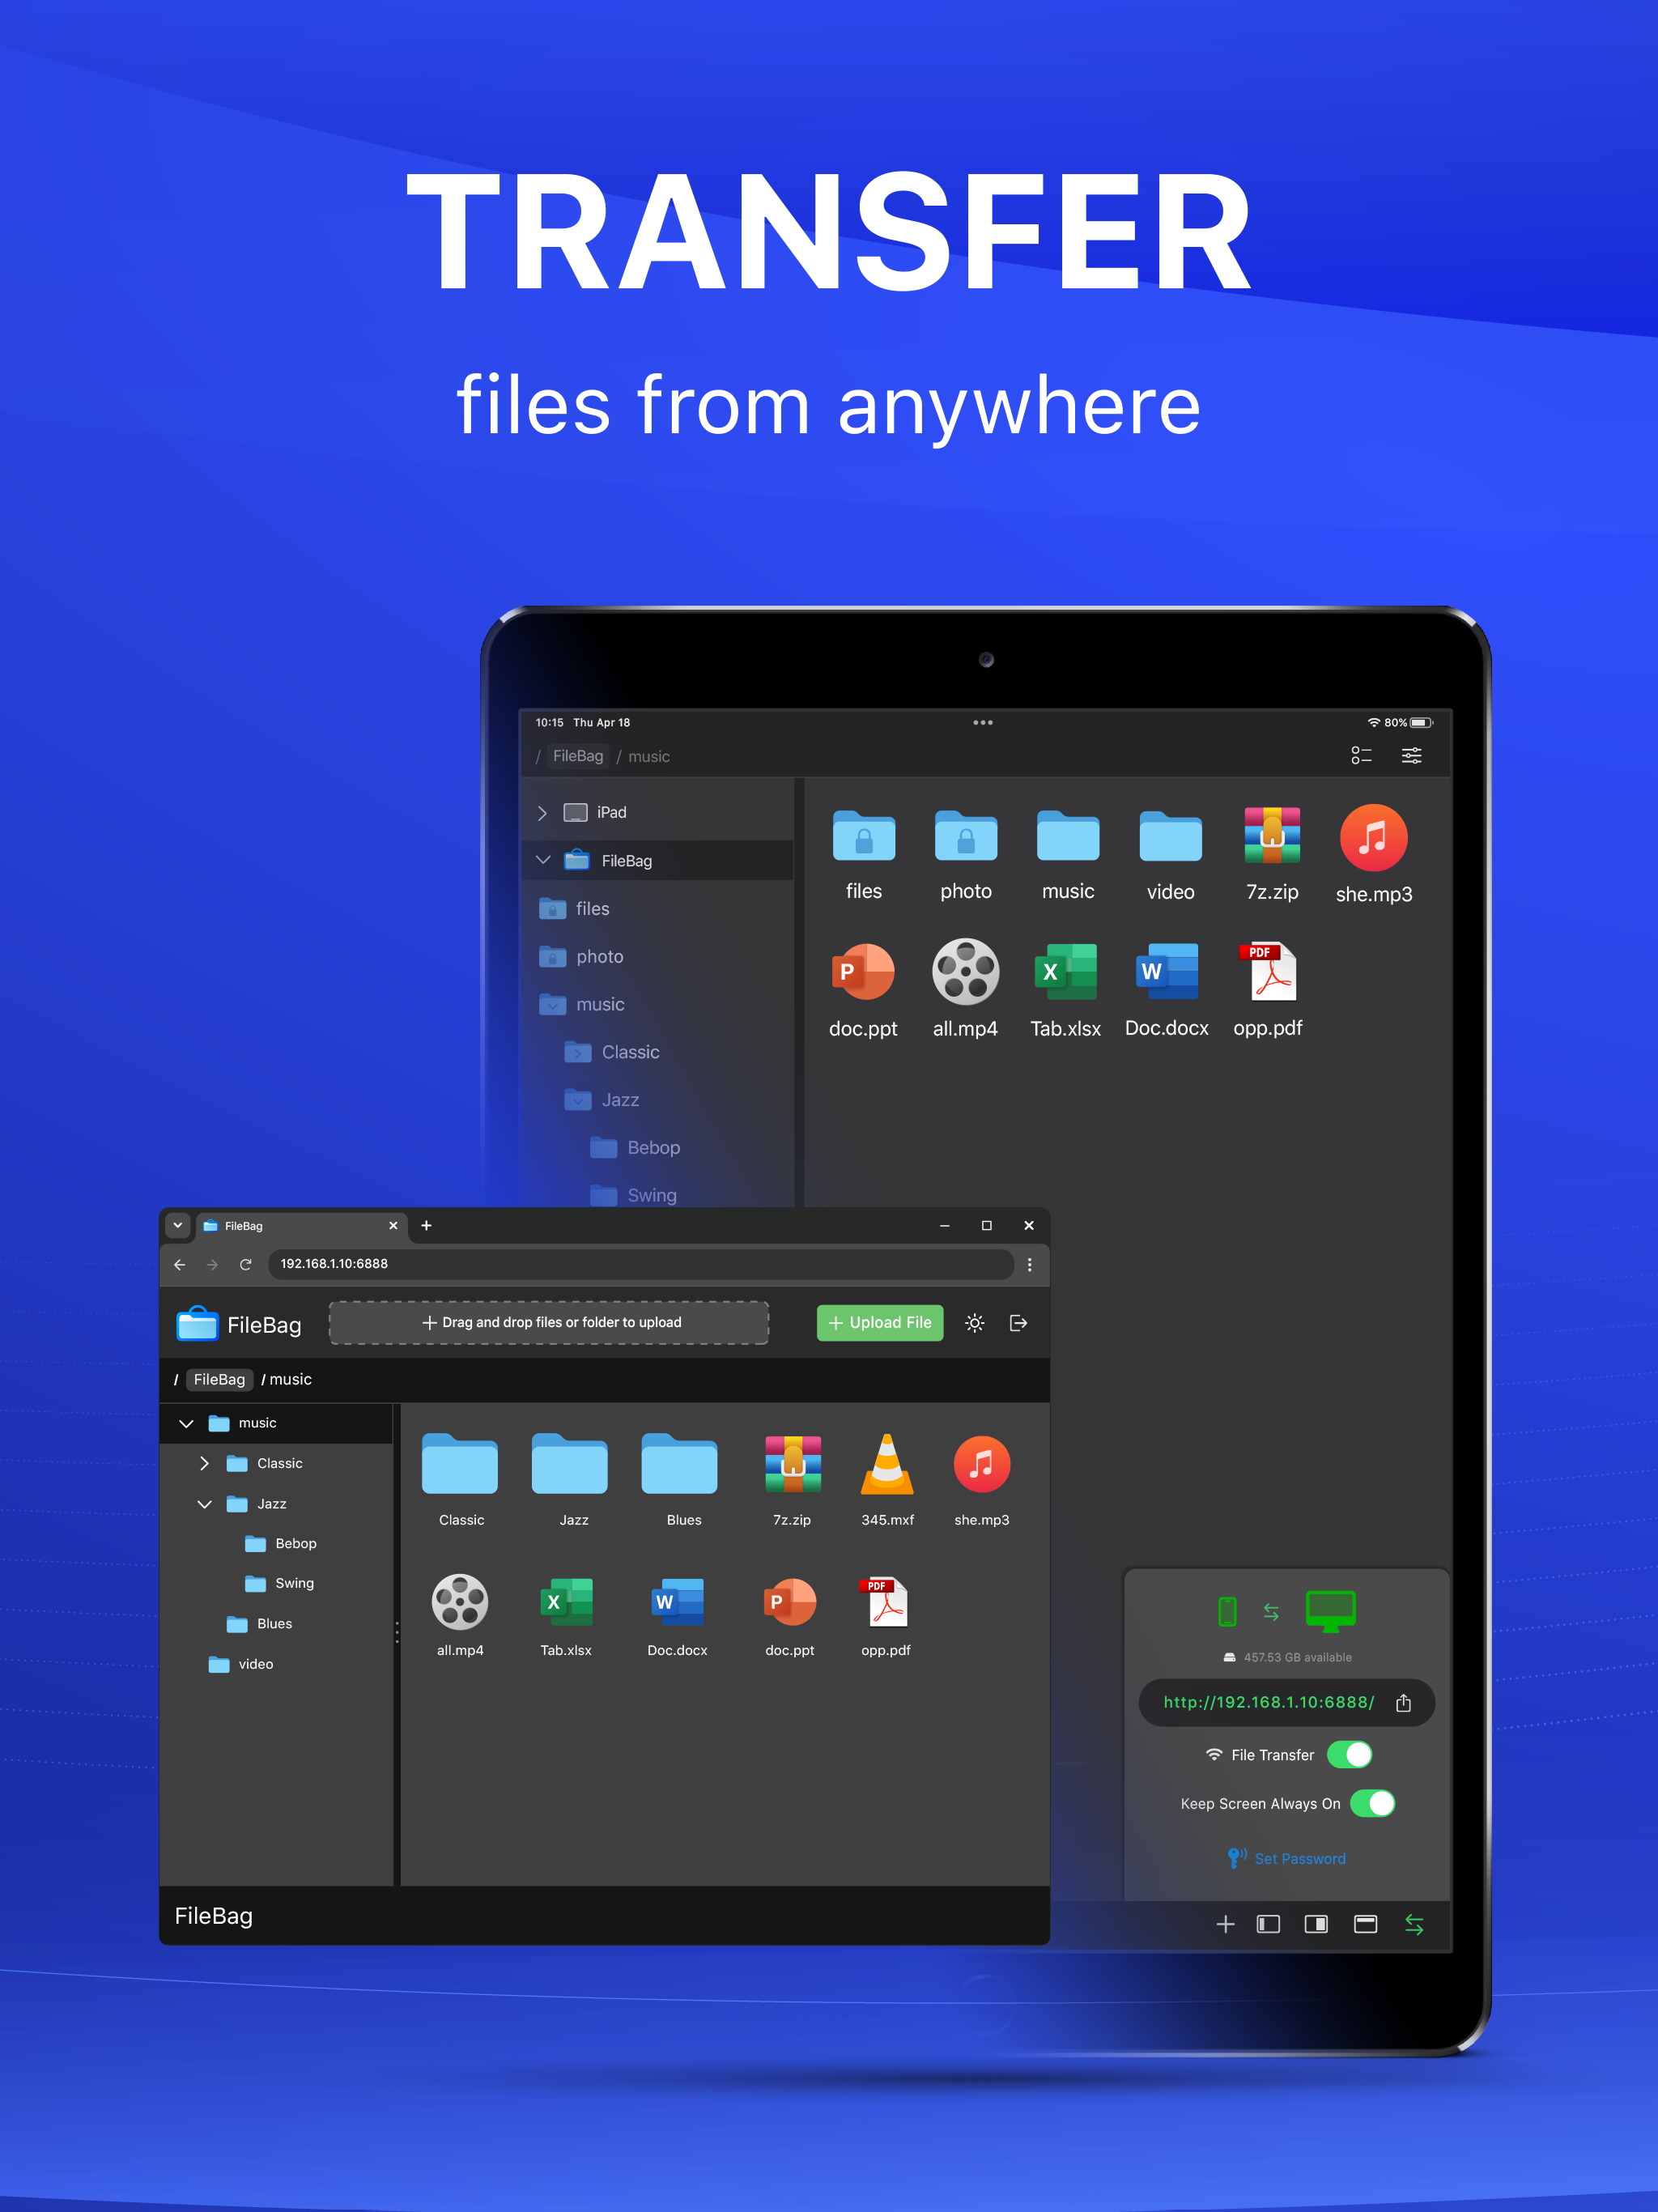Open 345.mxf file in browser window

887,1480
